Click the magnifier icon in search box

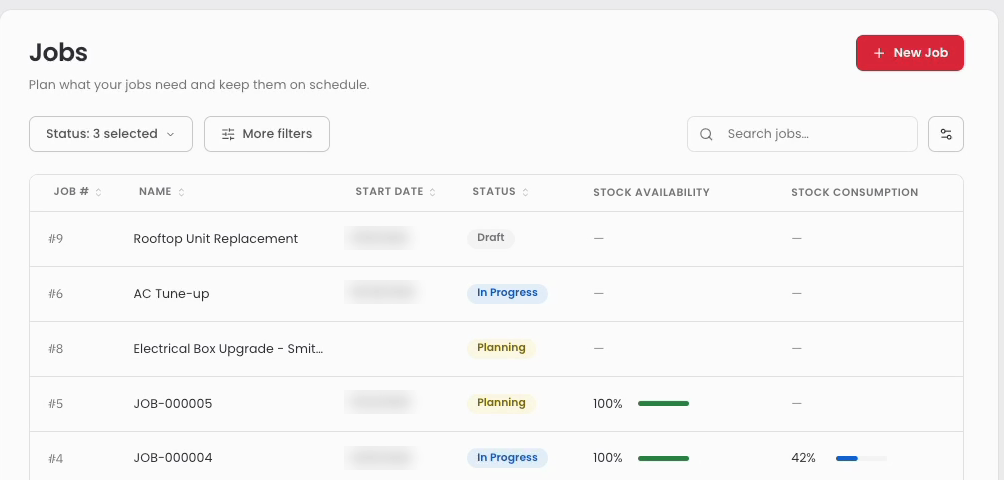[x=706, y=134]
